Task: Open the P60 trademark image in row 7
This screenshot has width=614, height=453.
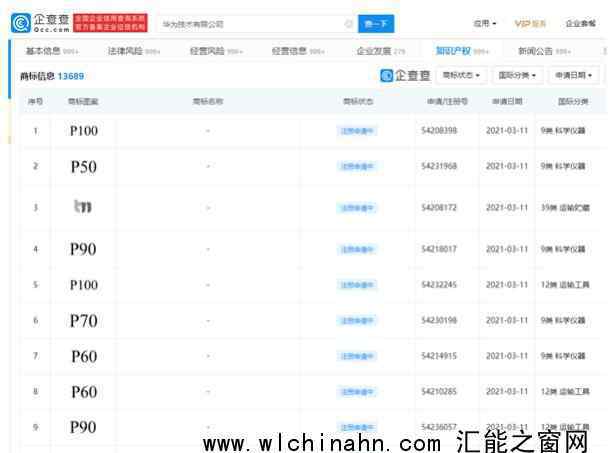Action: pos(84,357)
